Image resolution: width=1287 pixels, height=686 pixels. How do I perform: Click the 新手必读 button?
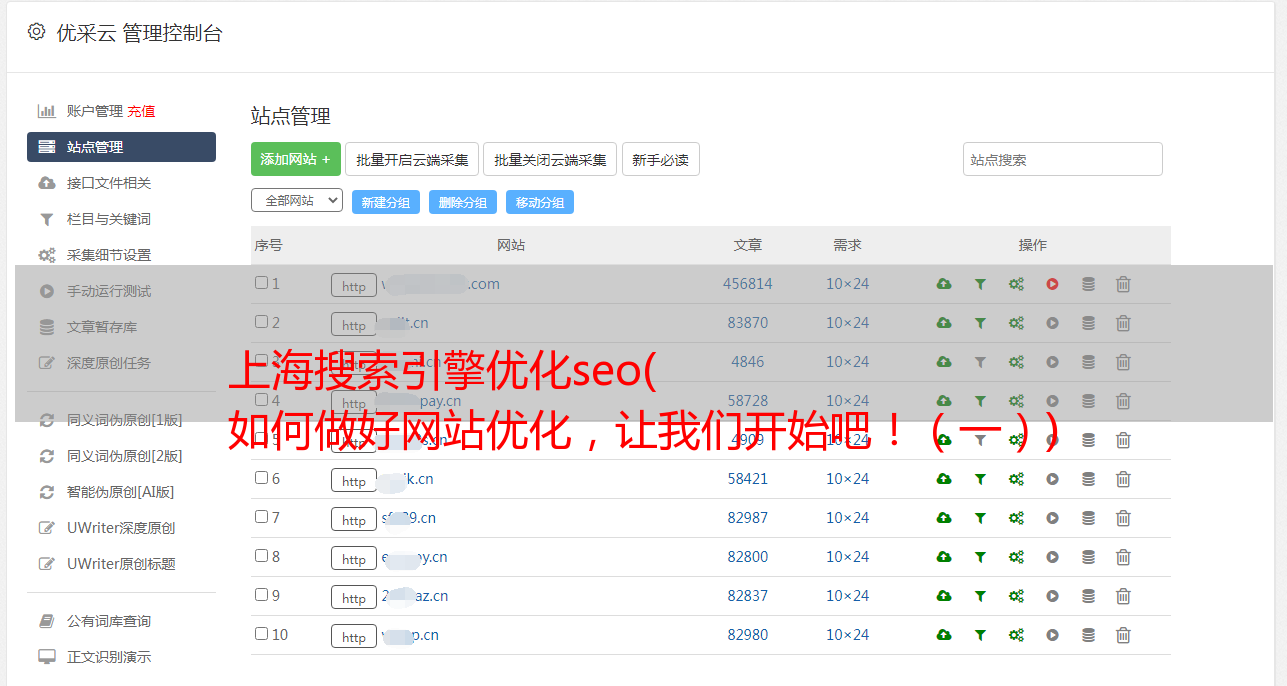660,159
